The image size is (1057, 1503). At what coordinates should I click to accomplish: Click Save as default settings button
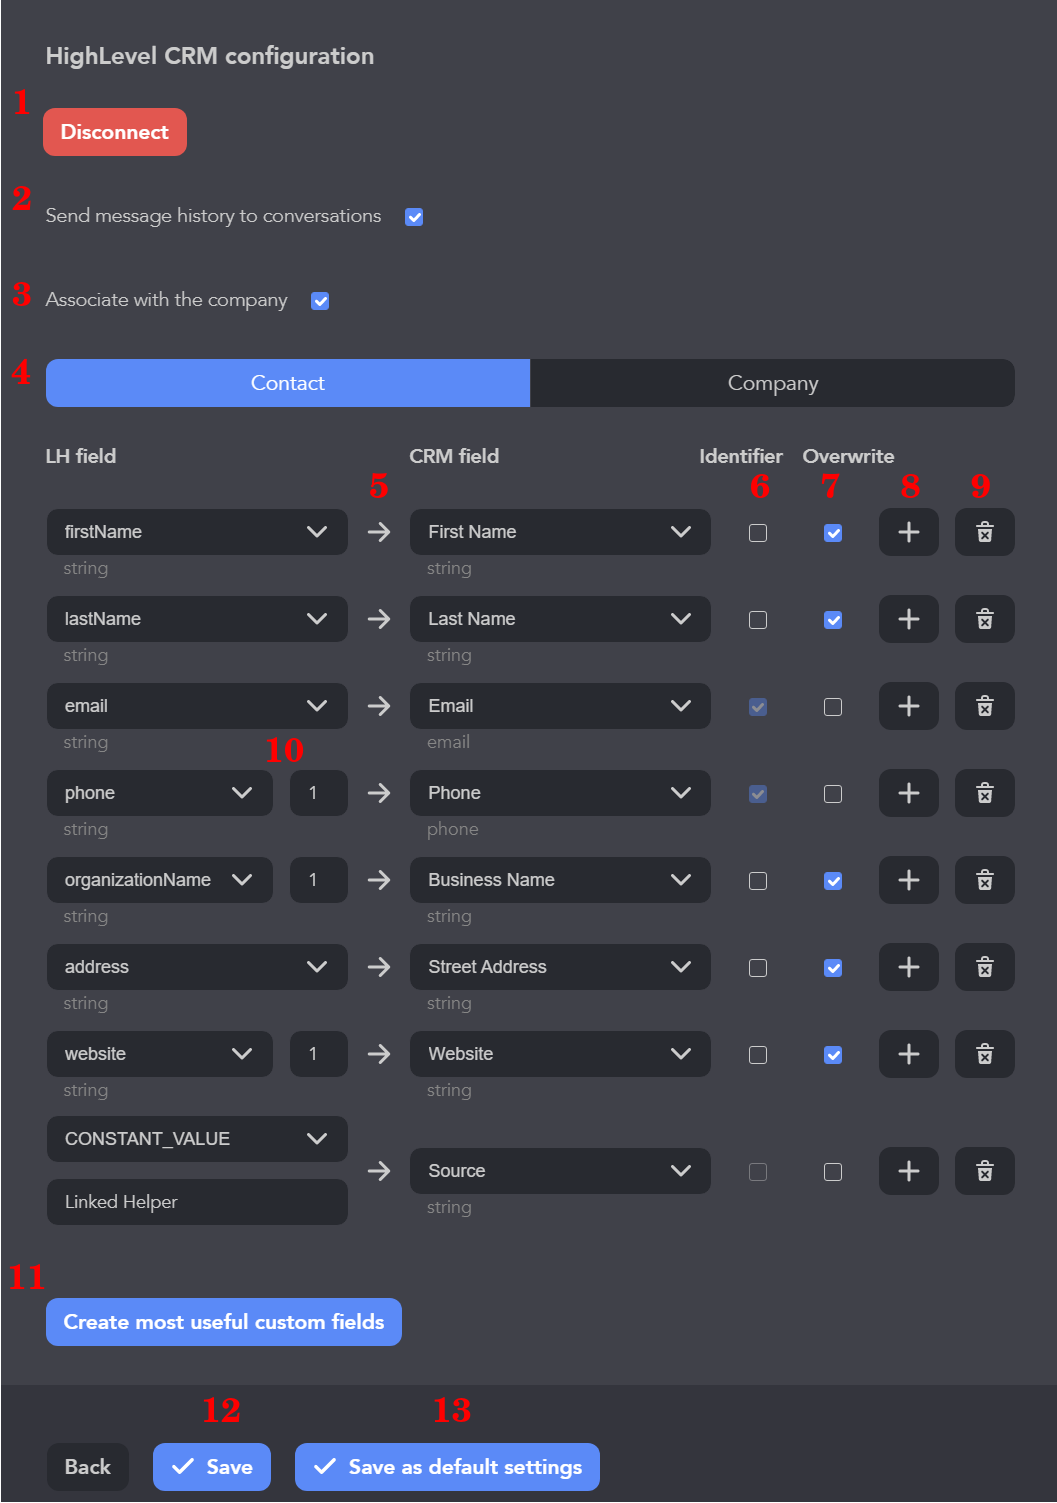point(447,1467)
